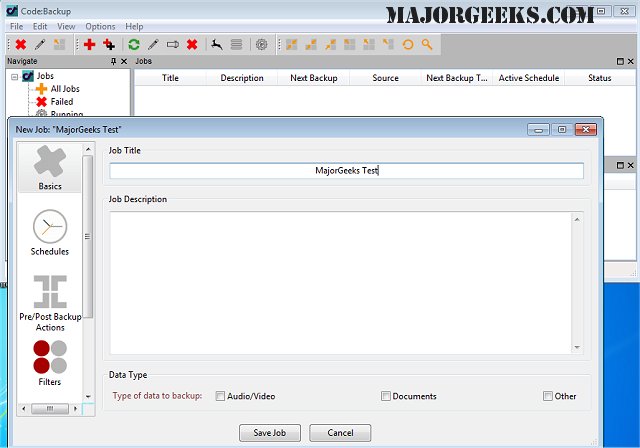Click the black running deer icon
This screenshot has height=448, width=640.
pos(217,44)
